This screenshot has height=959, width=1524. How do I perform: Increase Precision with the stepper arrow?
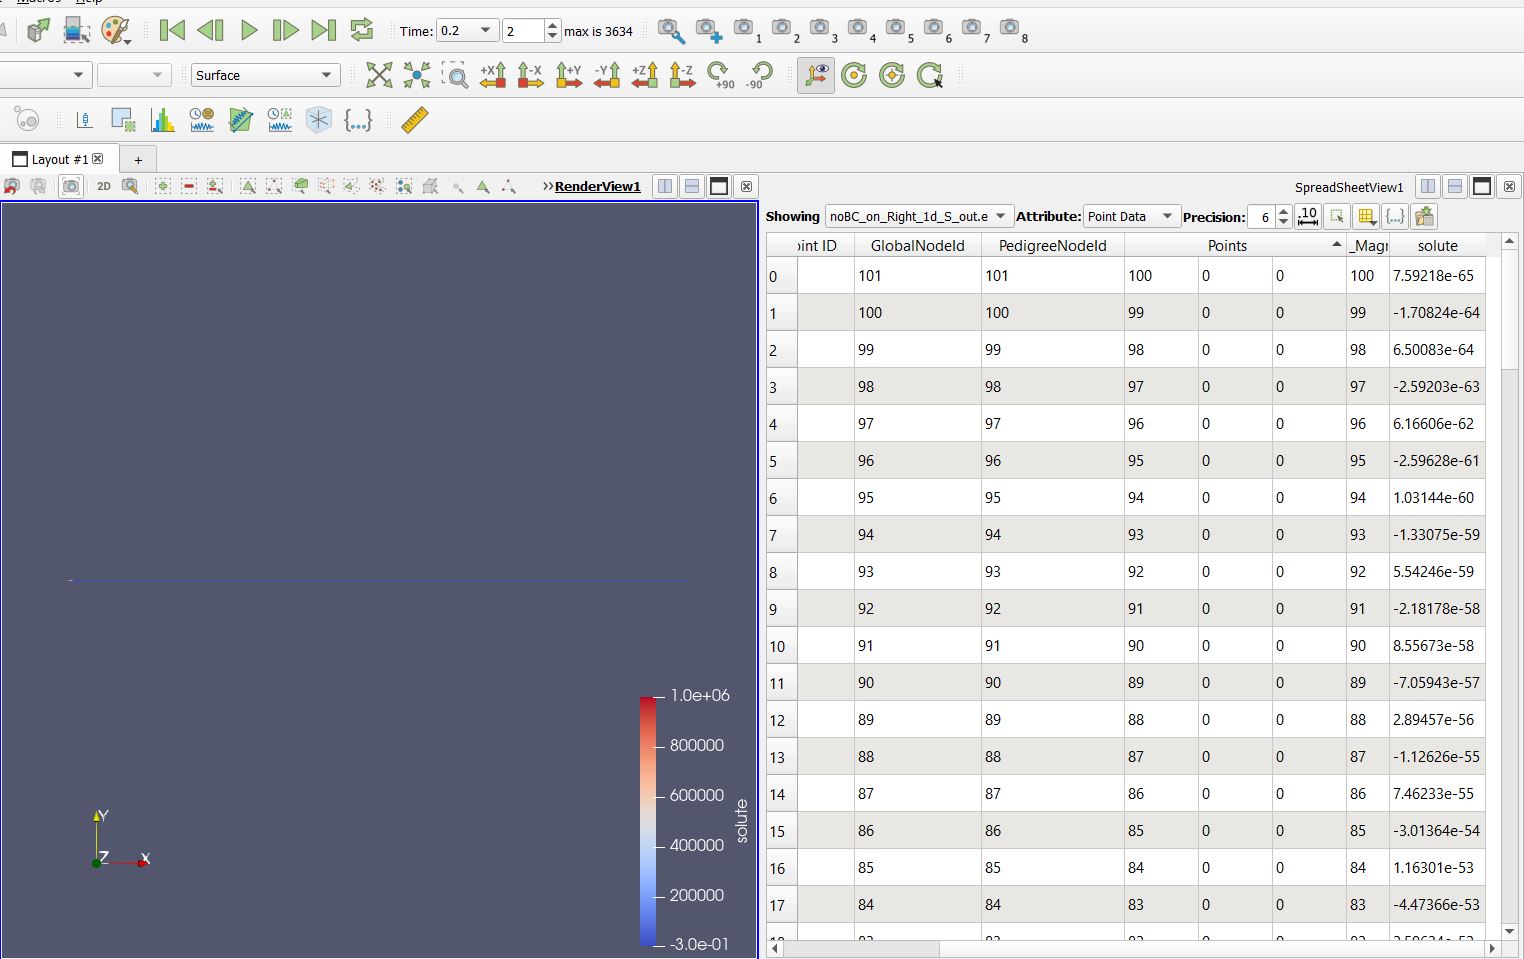(x=1284, y=211)
